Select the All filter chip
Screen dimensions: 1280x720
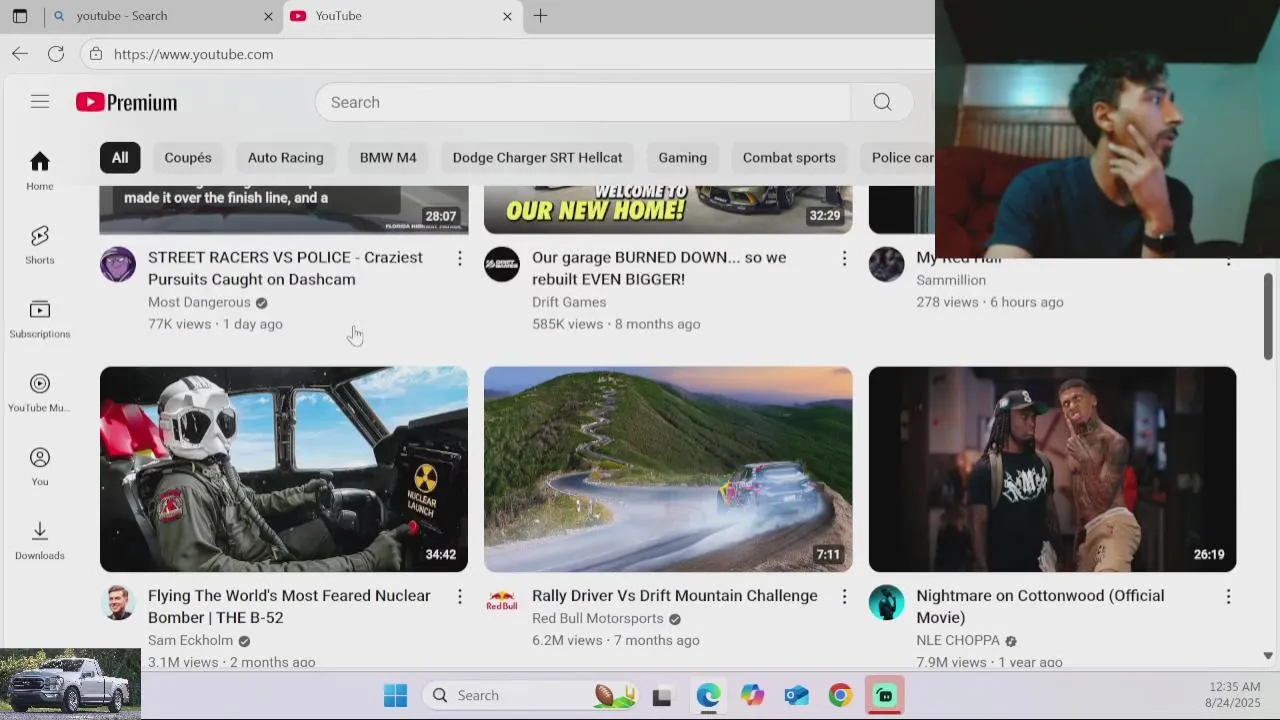click(120, 158)
